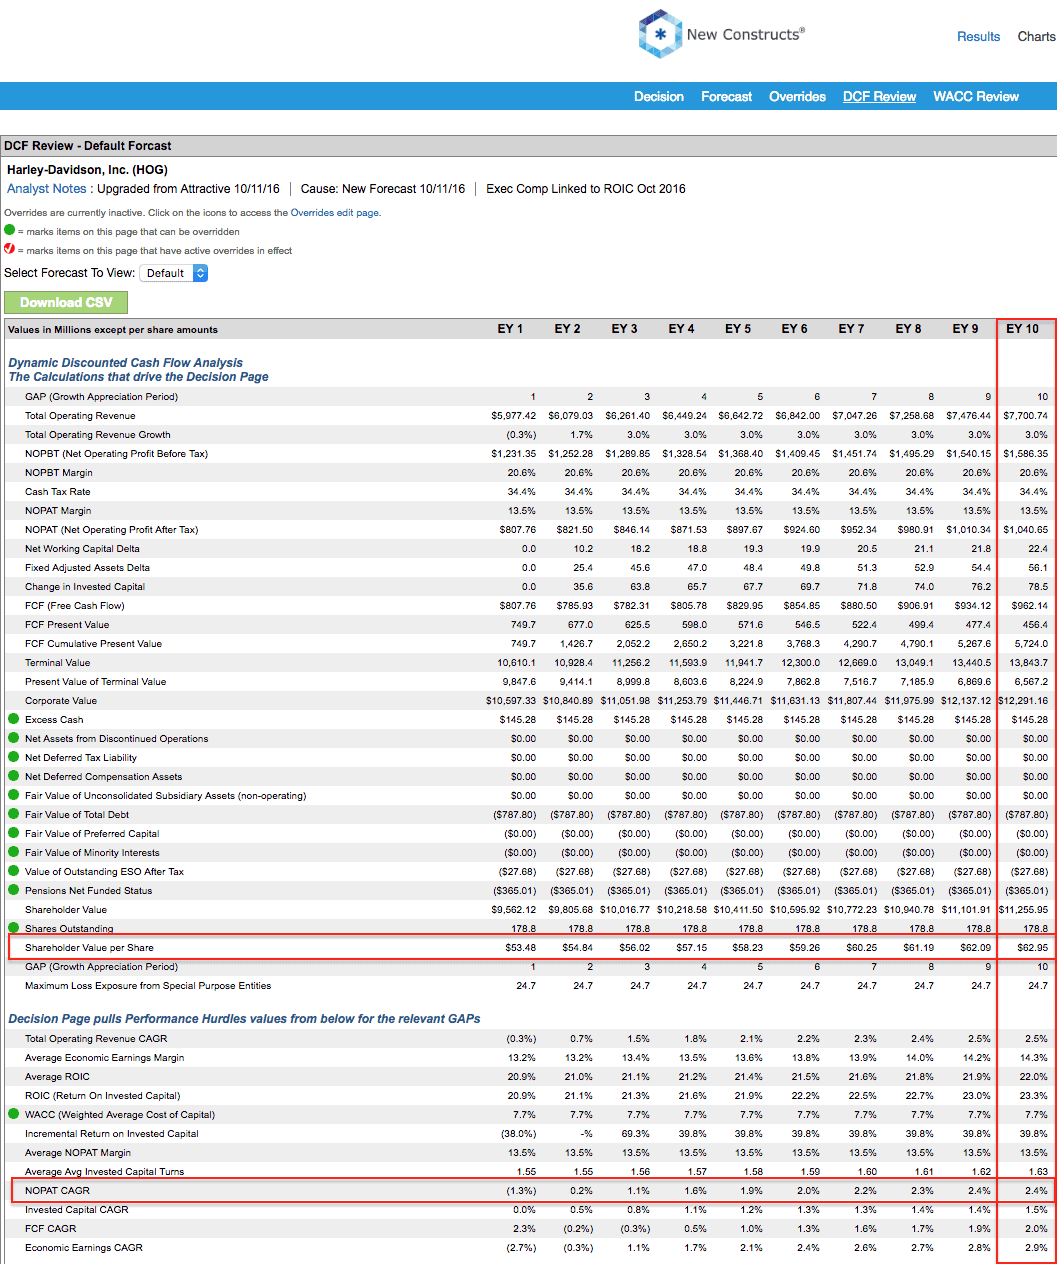Click the NOPAT CAGR row label
Viewport: 1057px width, 1264px height.
click(x=57, y=1191)
